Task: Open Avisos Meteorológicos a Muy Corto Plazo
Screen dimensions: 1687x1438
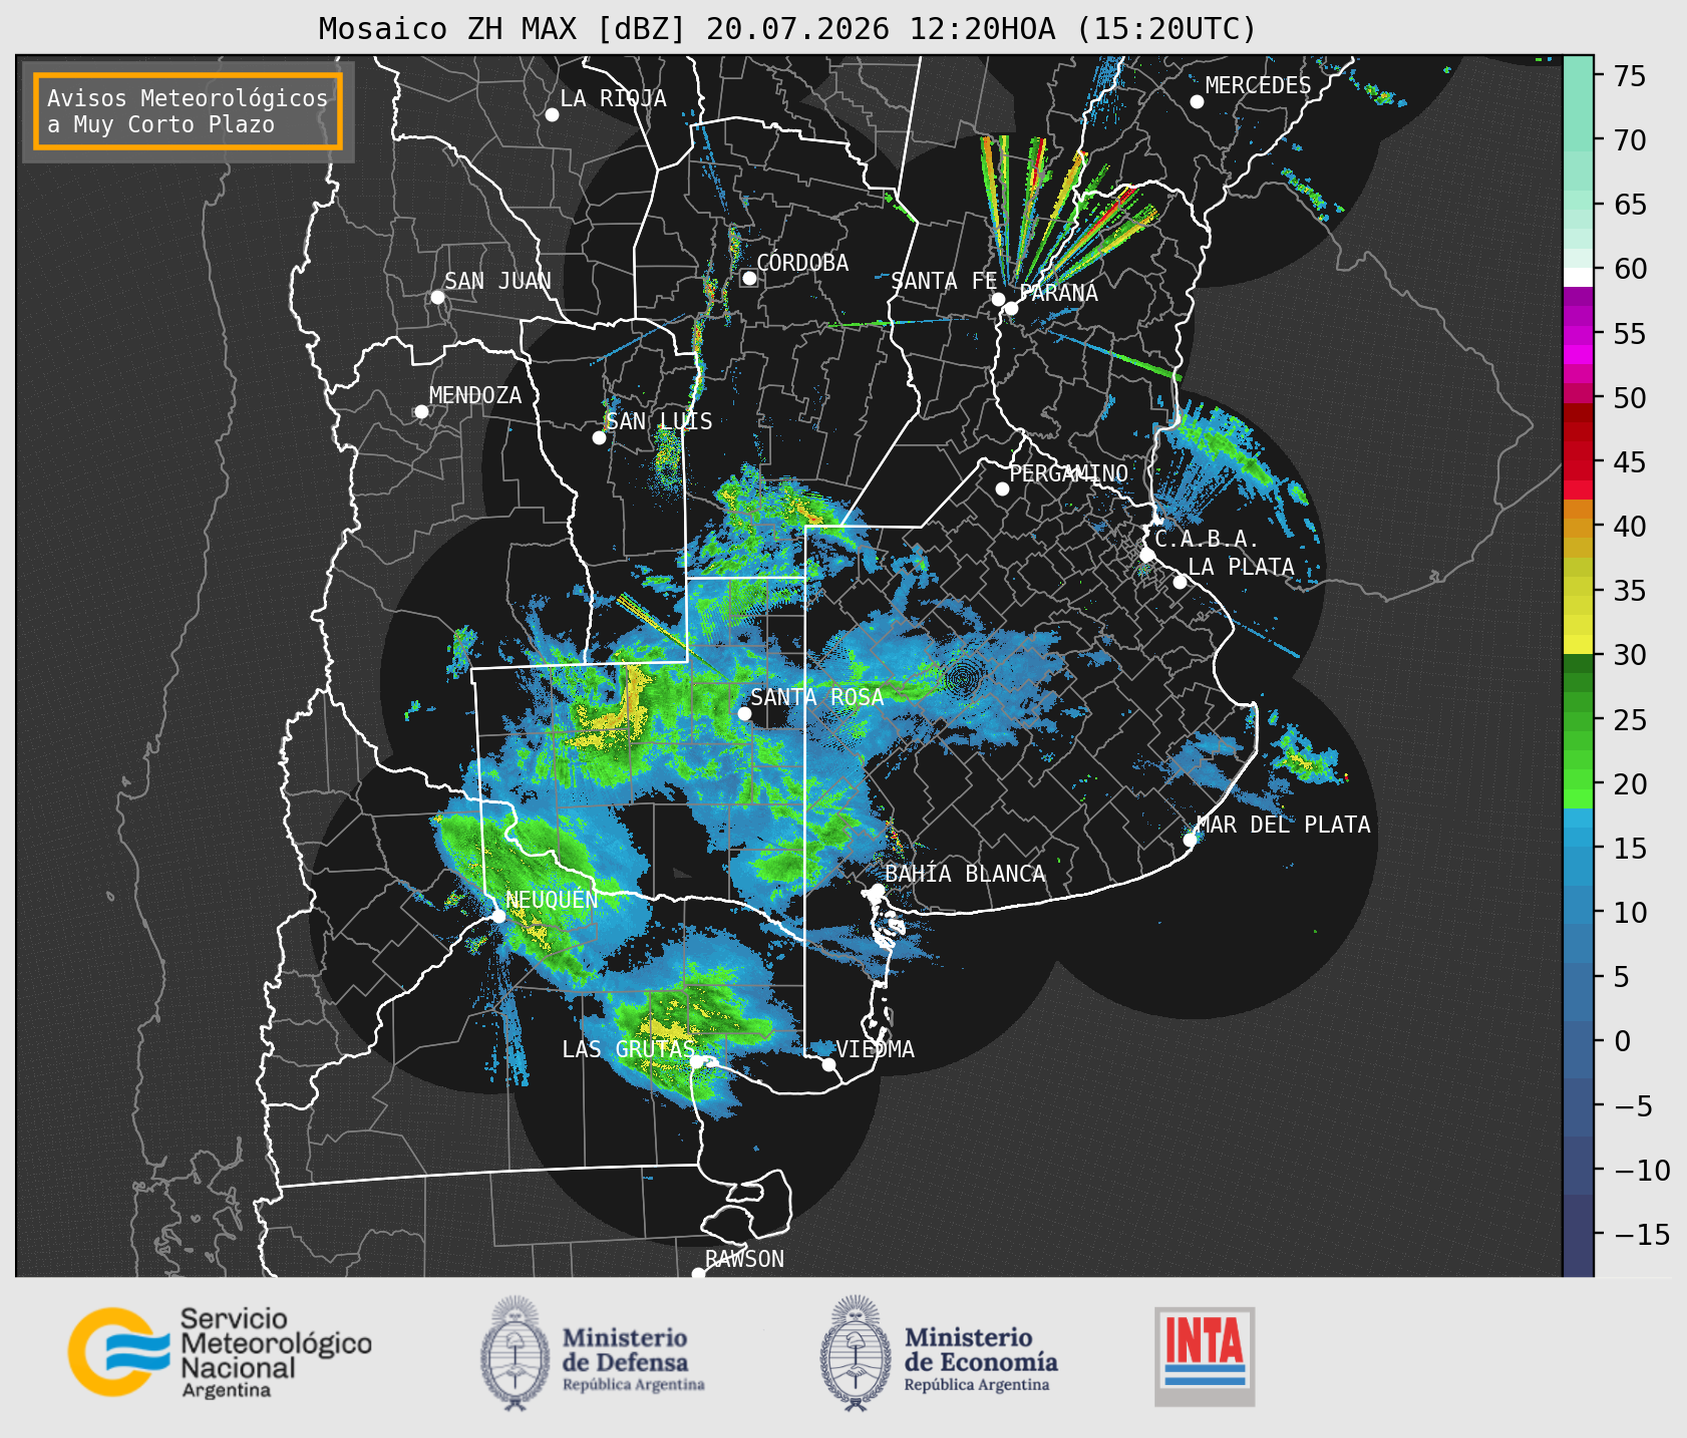Action: [x=188, y=111]
